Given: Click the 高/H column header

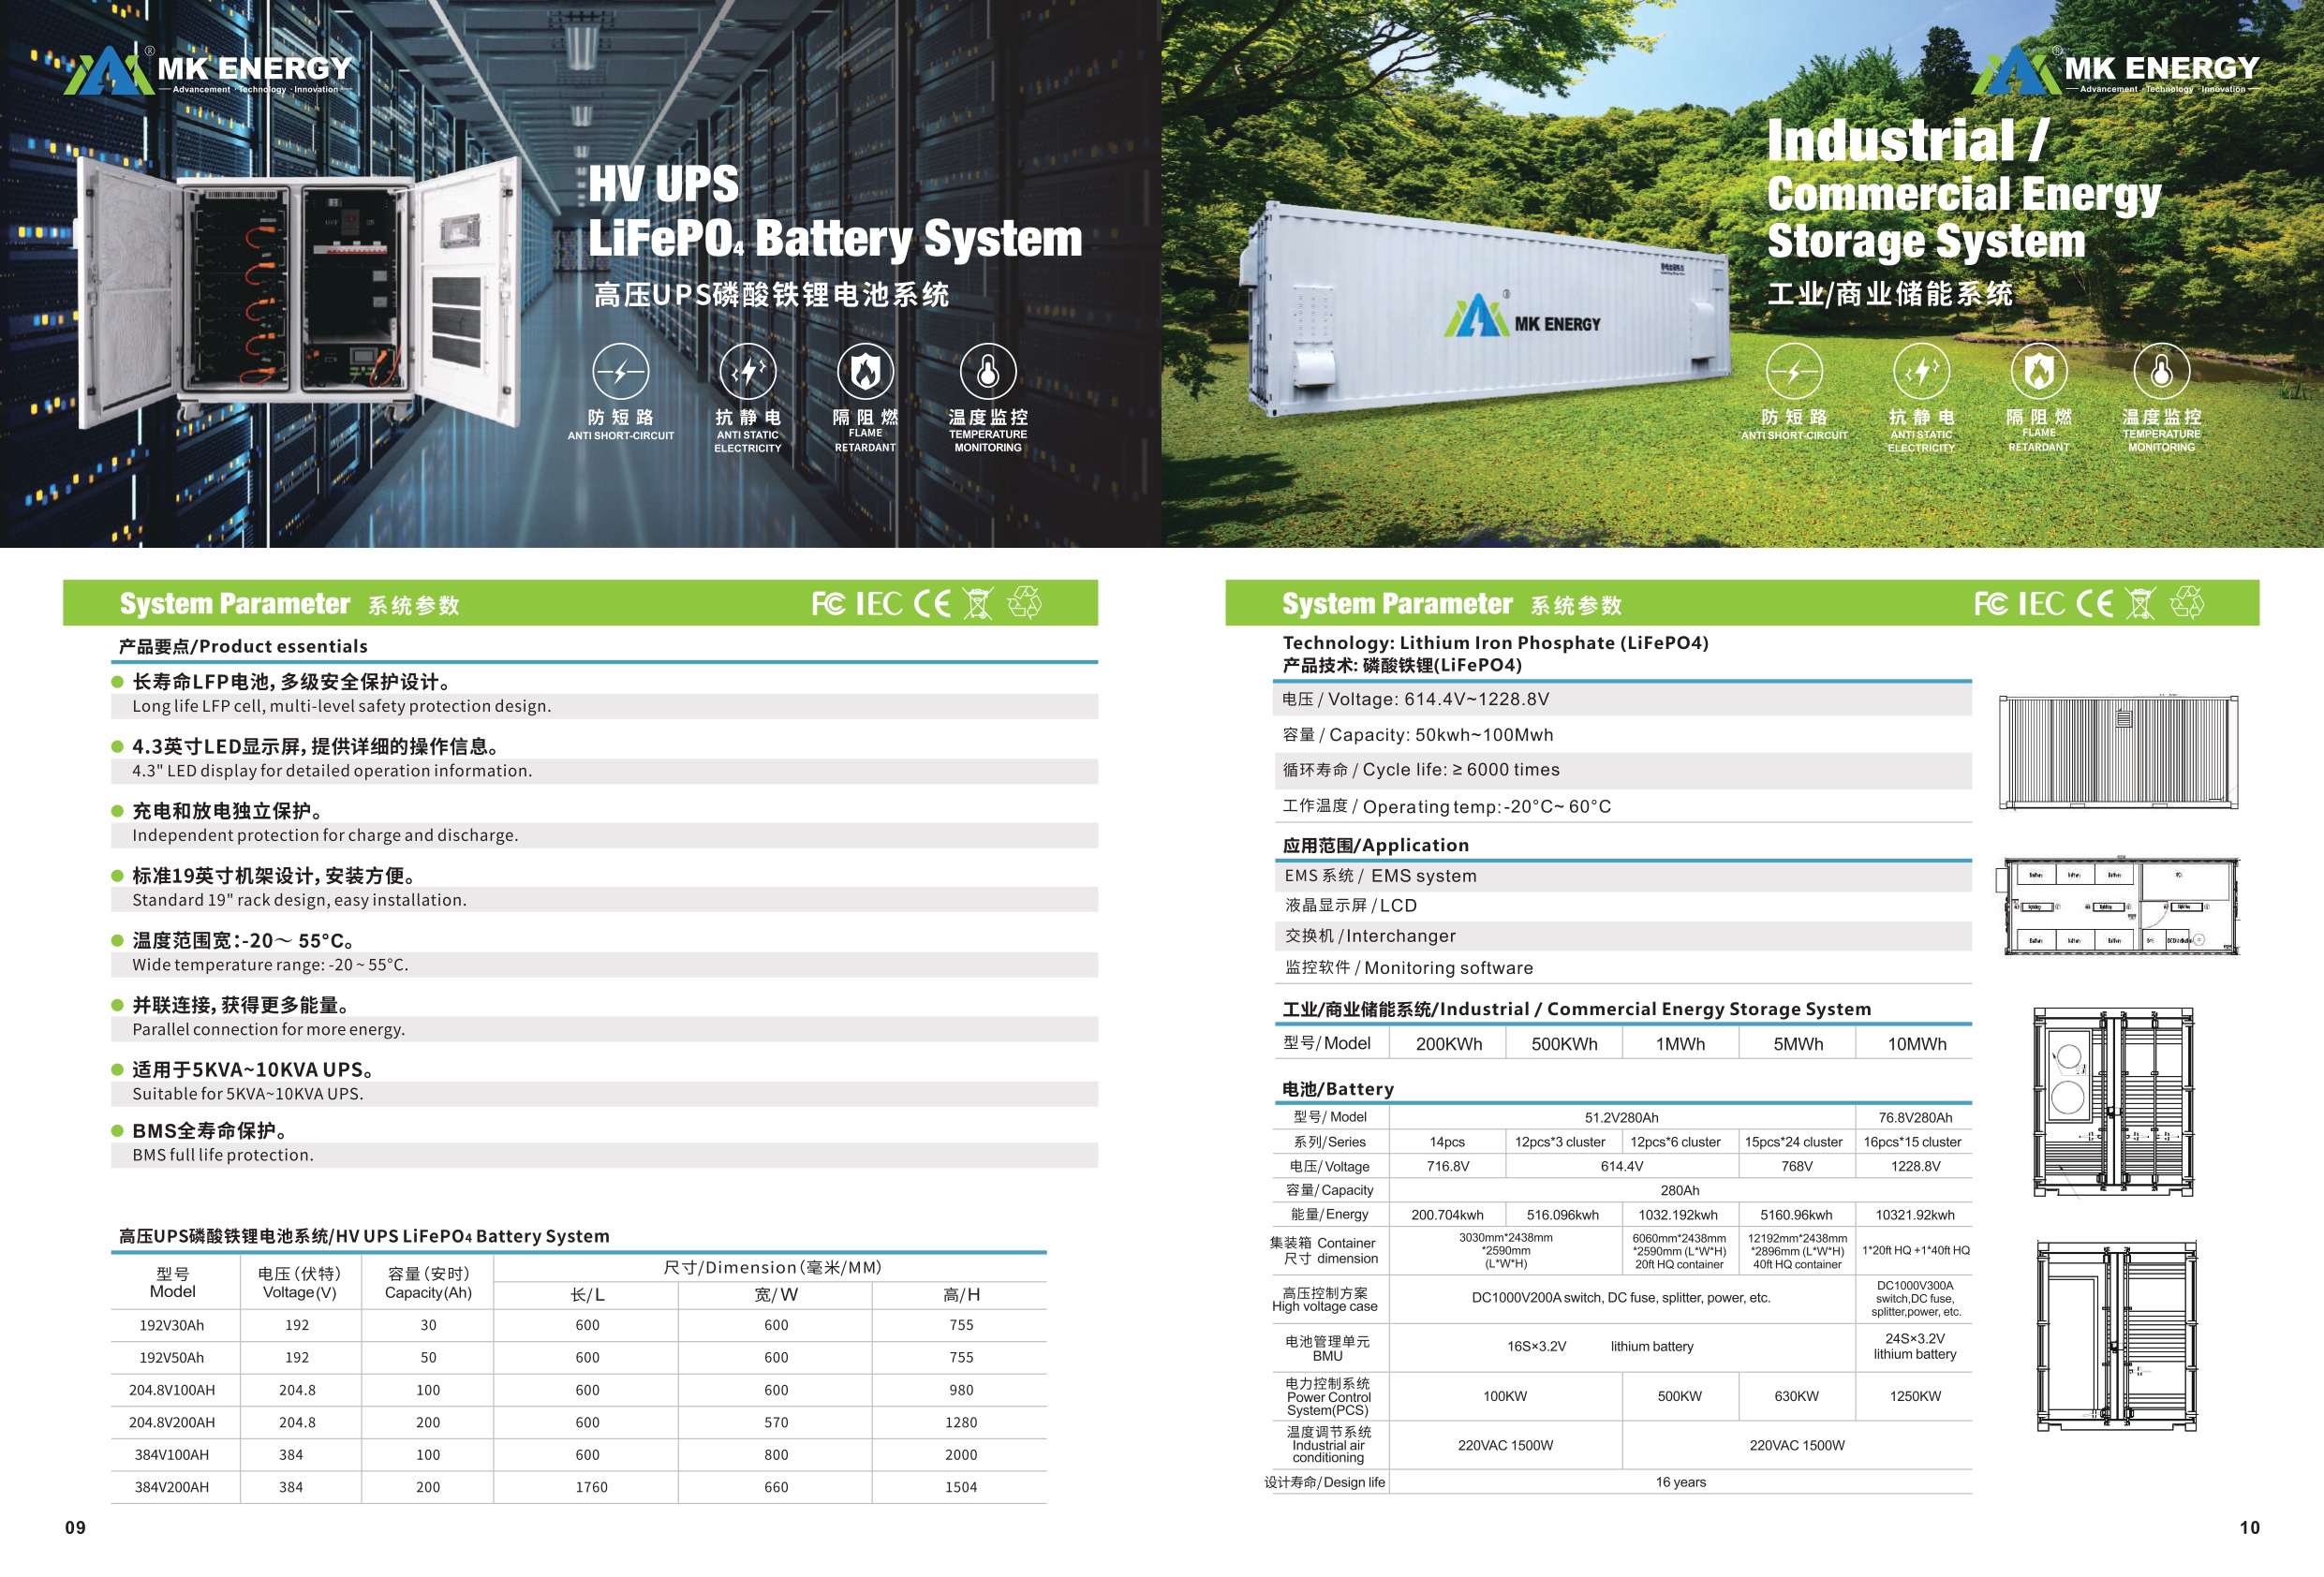Looking at the screenshot, I should [x=961, y=1295].
